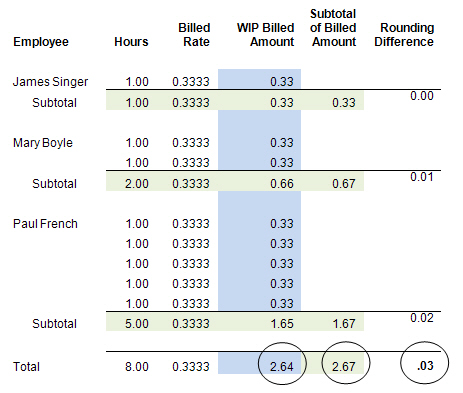Click the 1.67 billed subtotal value
The image size is (463, 393).
tap(344, 324)
